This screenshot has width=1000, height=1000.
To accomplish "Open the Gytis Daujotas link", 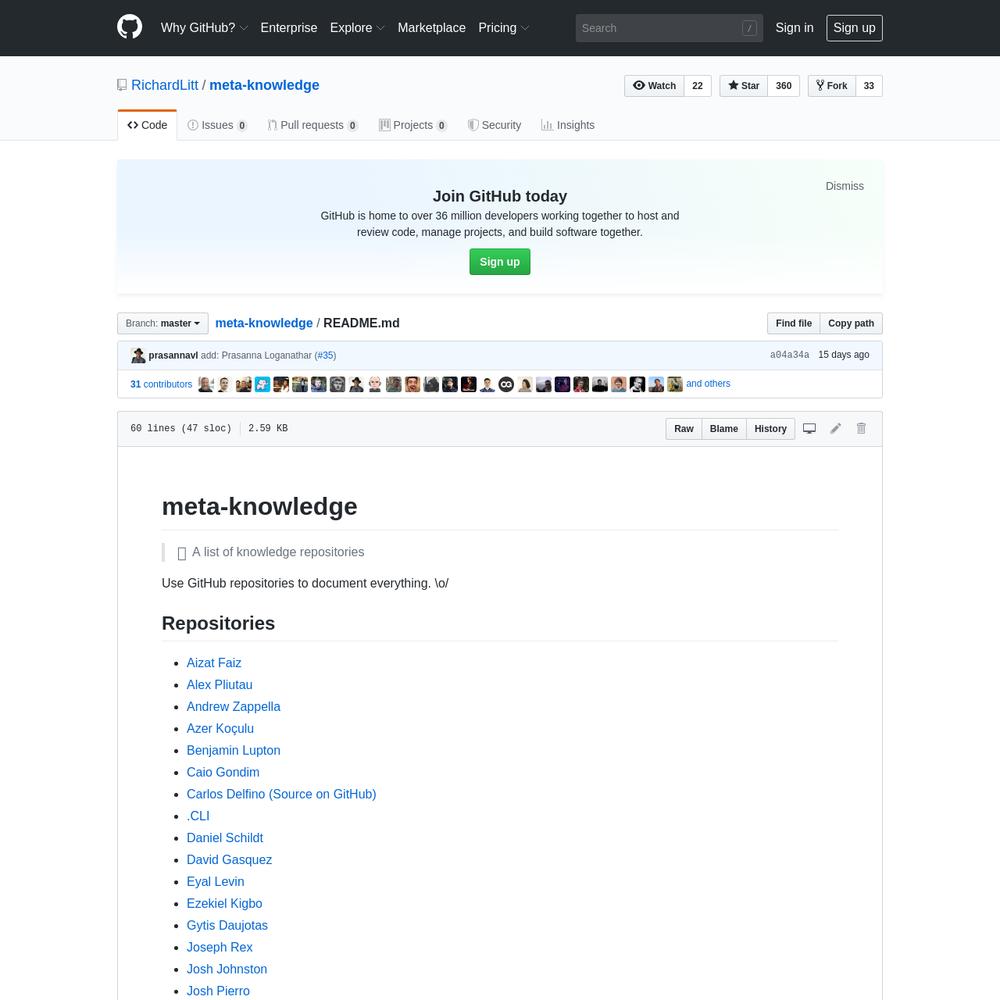I will click(227, 925).
